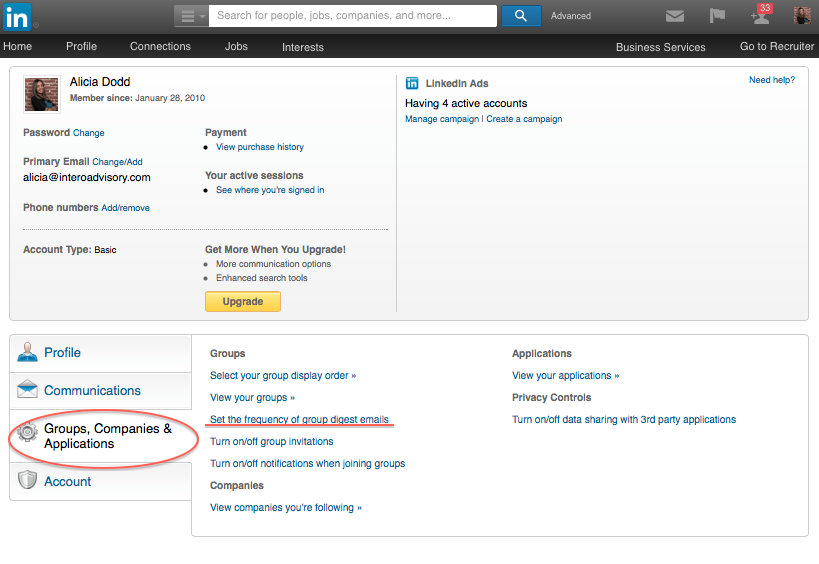Open the Interests menu item
Screen dimensions: 819x564
pyautogui.click(x=302, y=47)
